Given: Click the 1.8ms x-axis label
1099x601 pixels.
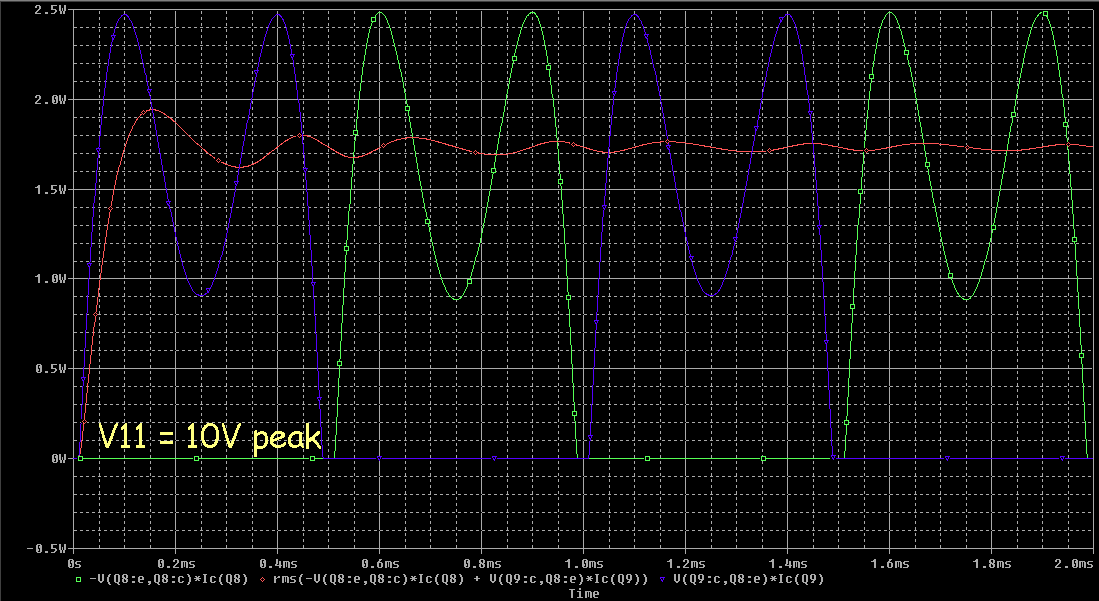Looking at the screenshot, I should coord(992,564).
